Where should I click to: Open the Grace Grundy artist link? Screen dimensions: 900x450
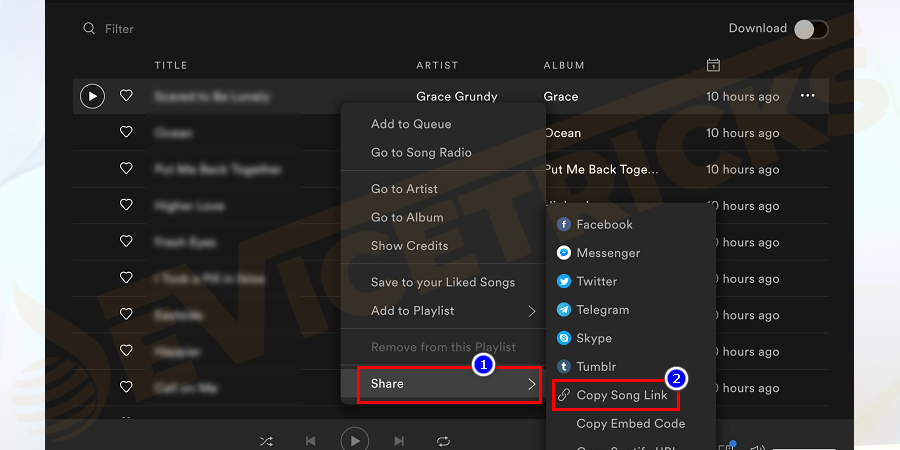(457, 96)
